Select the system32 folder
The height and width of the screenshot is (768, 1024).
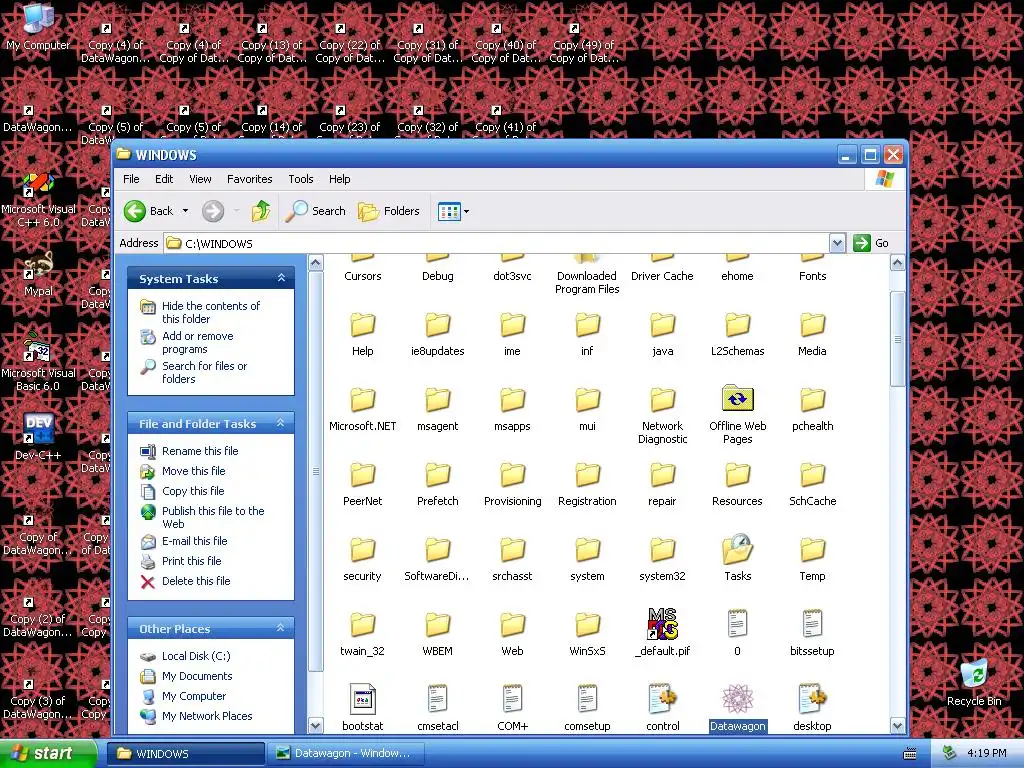point(662,550)
